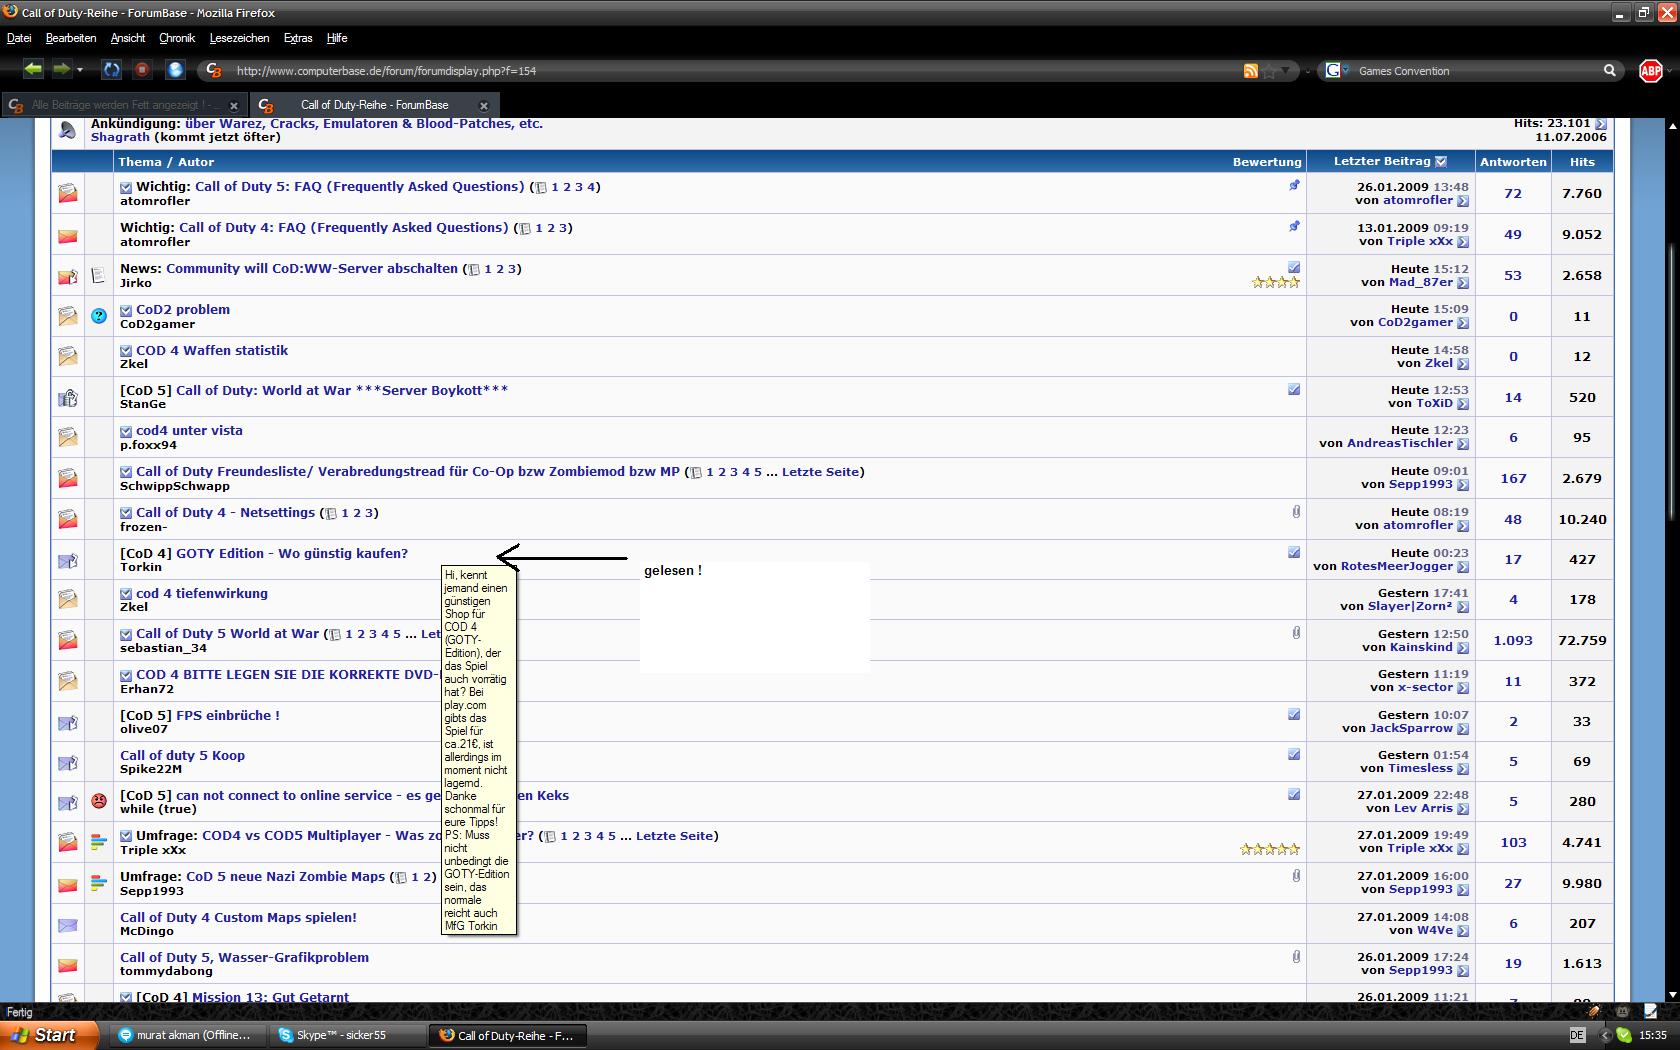
Task: Subscribe via the RSS feed icon
Action: [1250, 71]
